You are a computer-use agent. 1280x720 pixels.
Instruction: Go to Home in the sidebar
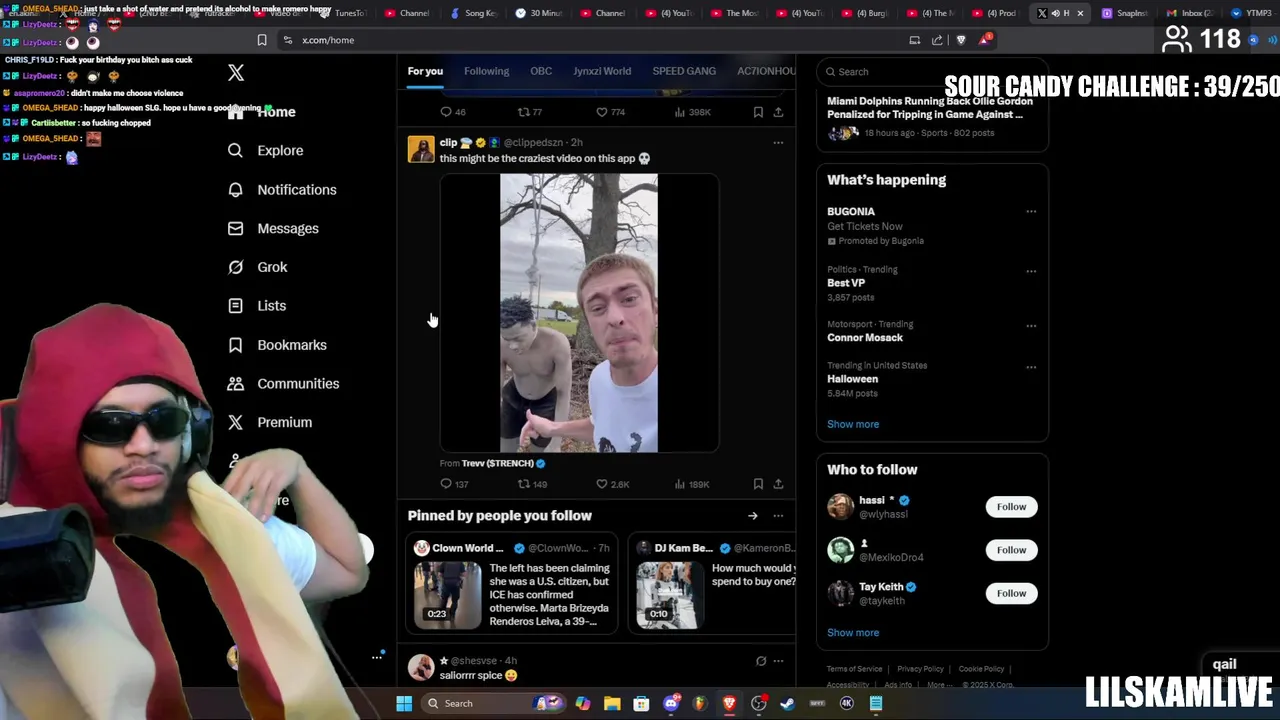(261, 112)
